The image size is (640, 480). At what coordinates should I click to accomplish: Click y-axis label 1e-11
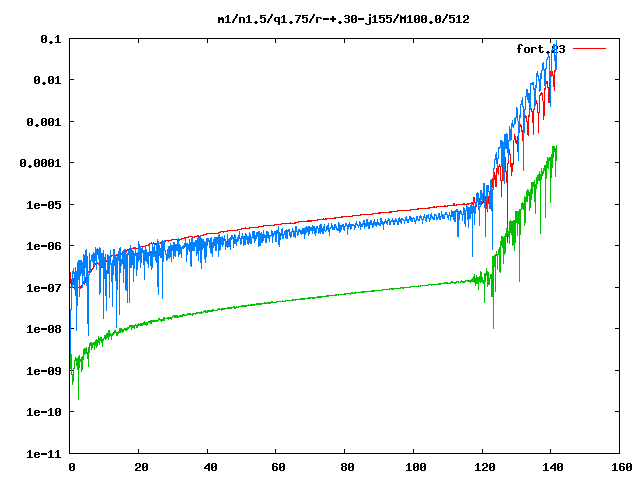coord(44,454)
